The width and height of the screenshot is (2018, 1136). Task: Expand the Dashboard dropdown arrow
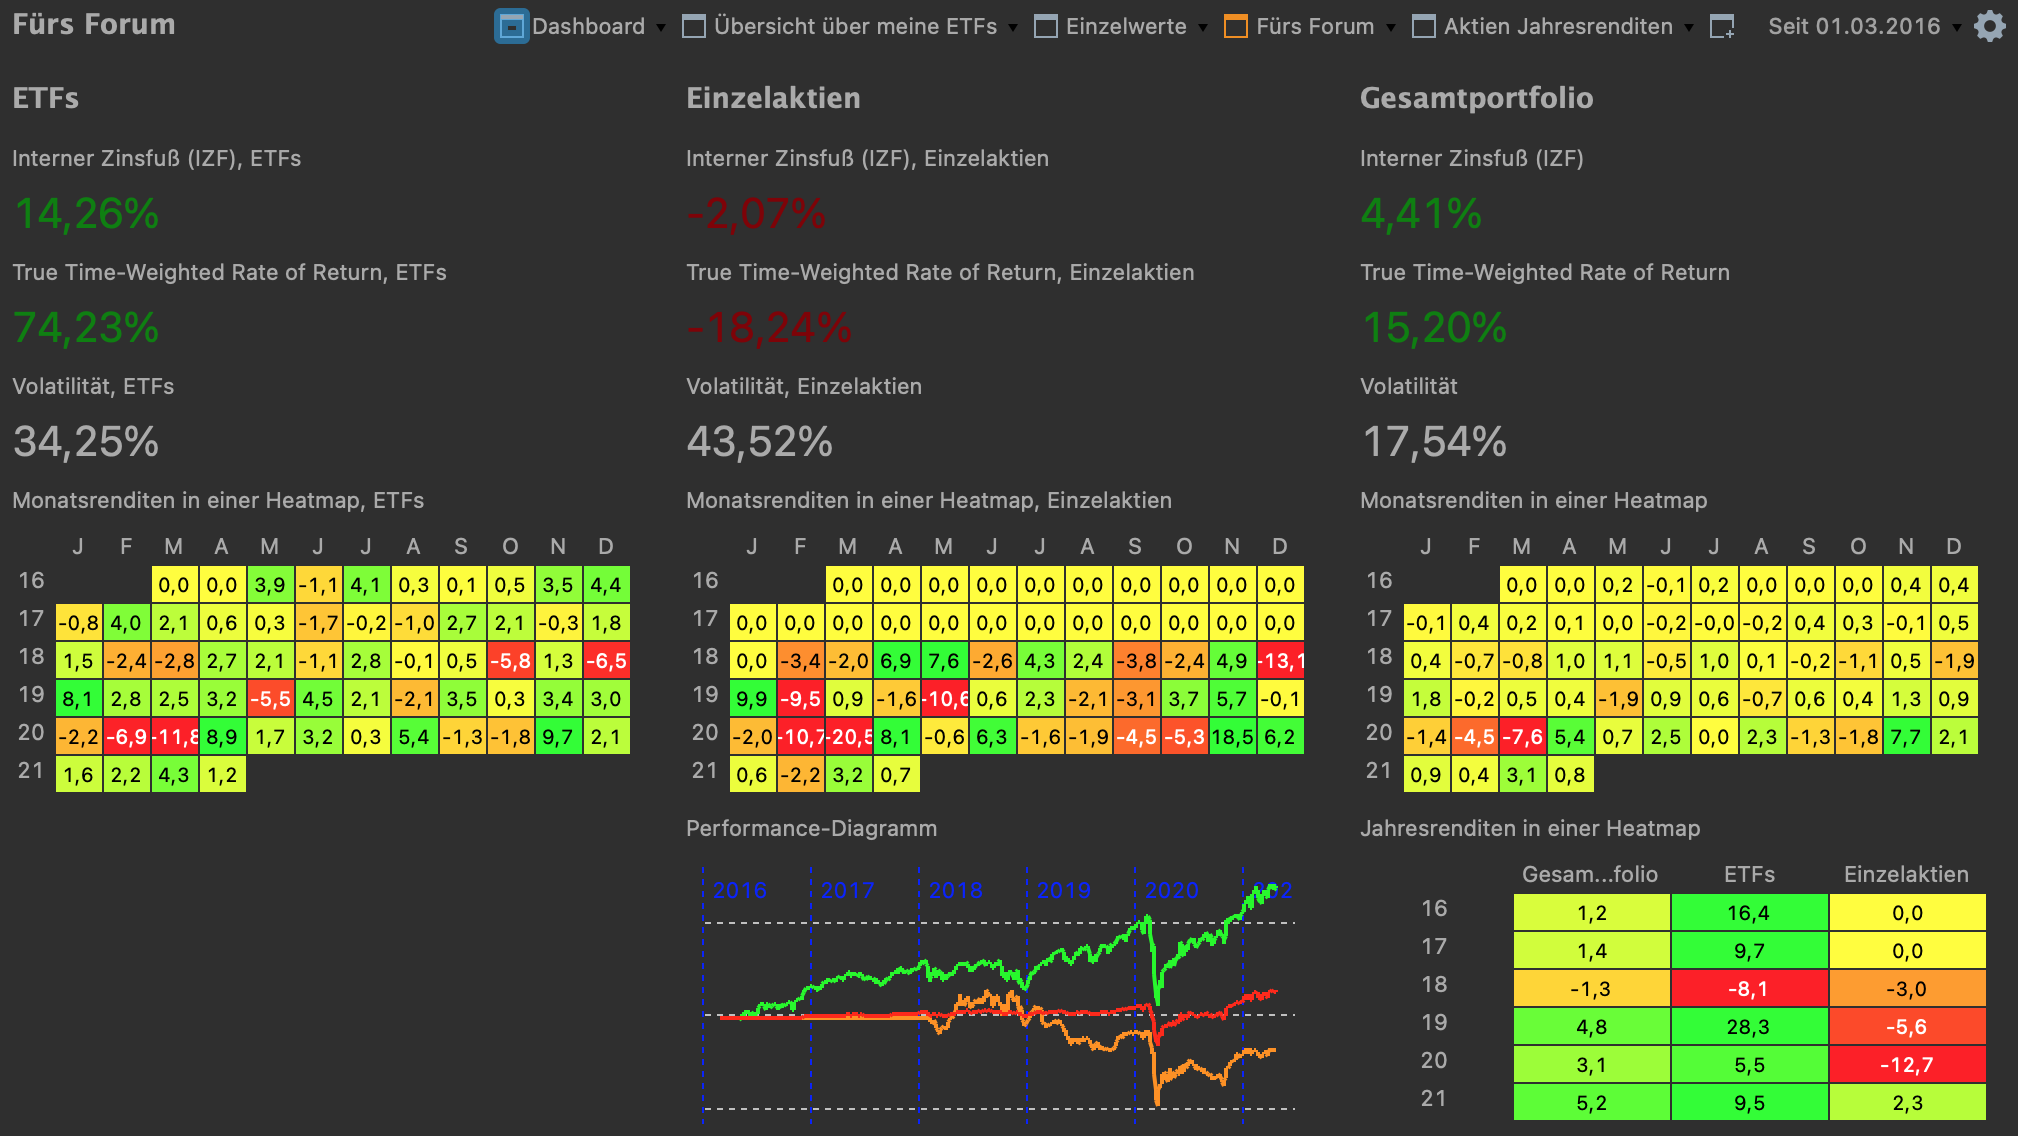tap(661, 28)
